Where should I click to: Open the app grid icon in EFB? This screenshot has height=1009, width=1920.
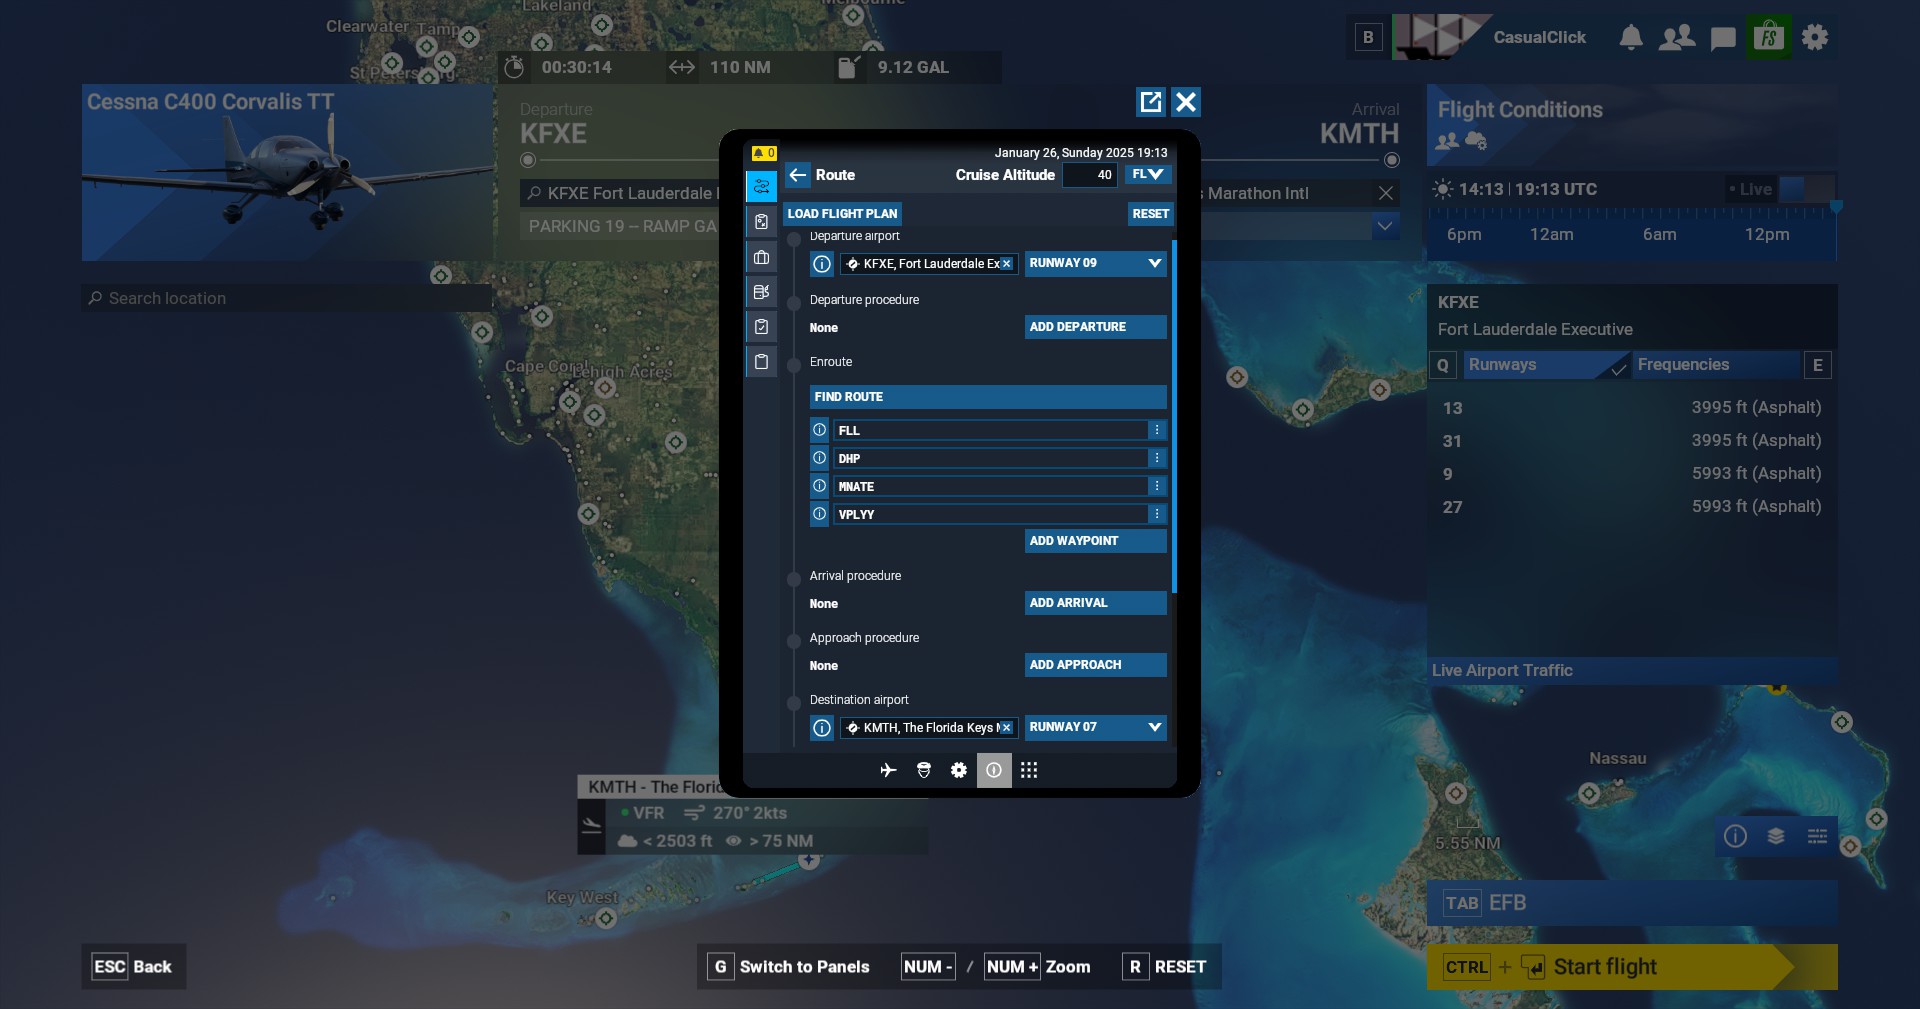1029,770
